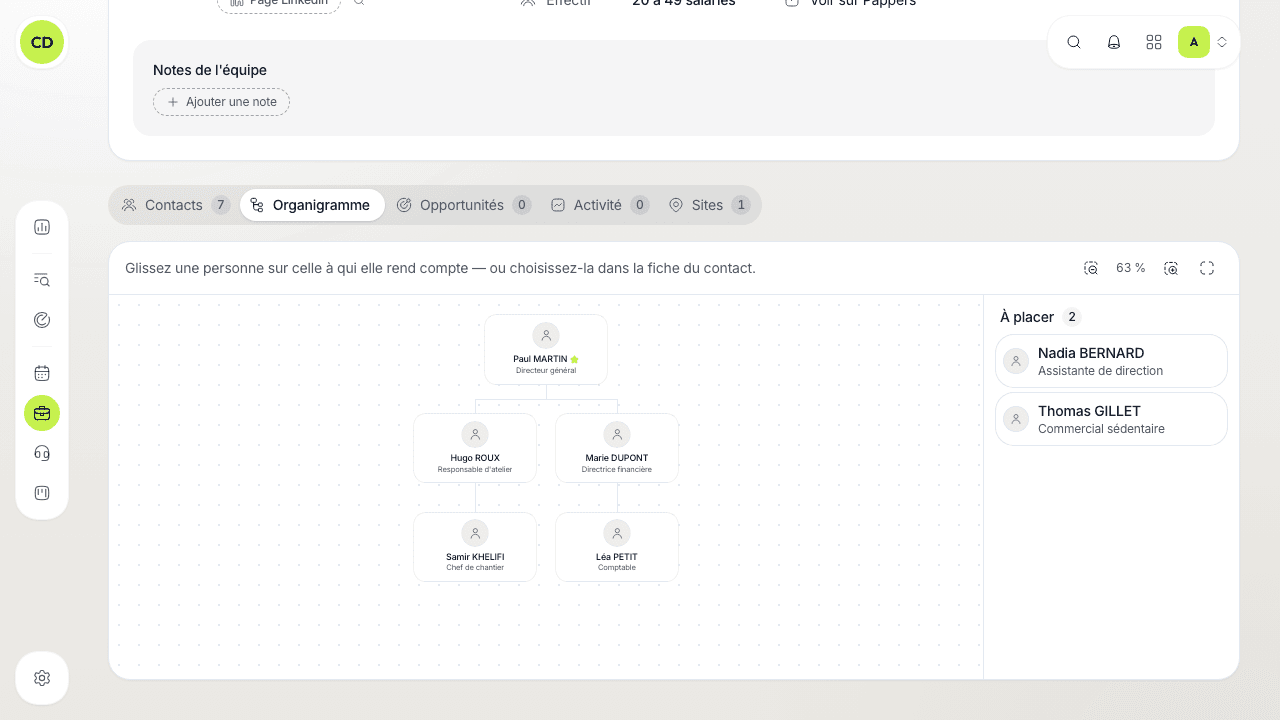Click the notification bell icon
The image size is (1280, 720).
coord(1114,42)
